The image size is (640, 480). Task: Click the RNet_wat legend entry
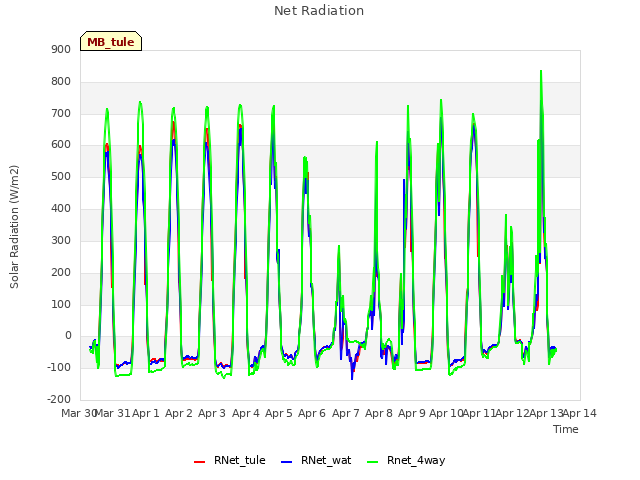316,460
